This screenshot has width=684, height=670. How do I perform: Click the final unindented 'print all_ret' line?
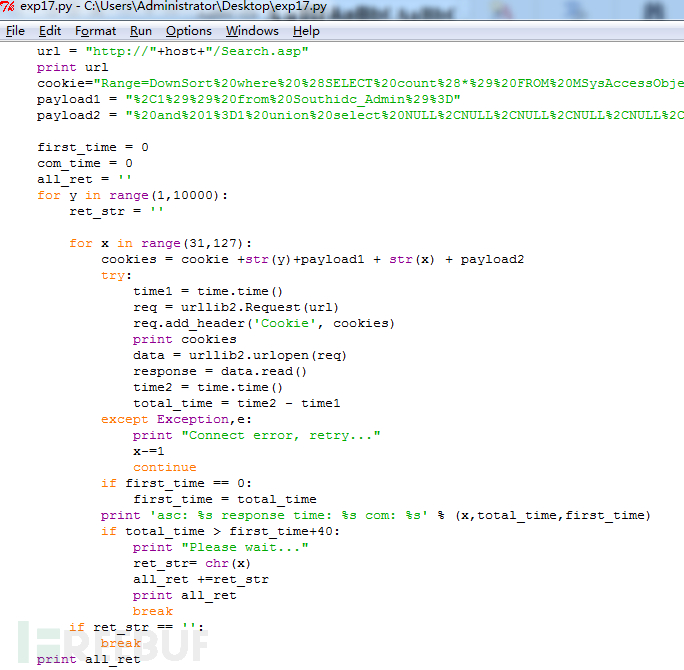(89, 660)
